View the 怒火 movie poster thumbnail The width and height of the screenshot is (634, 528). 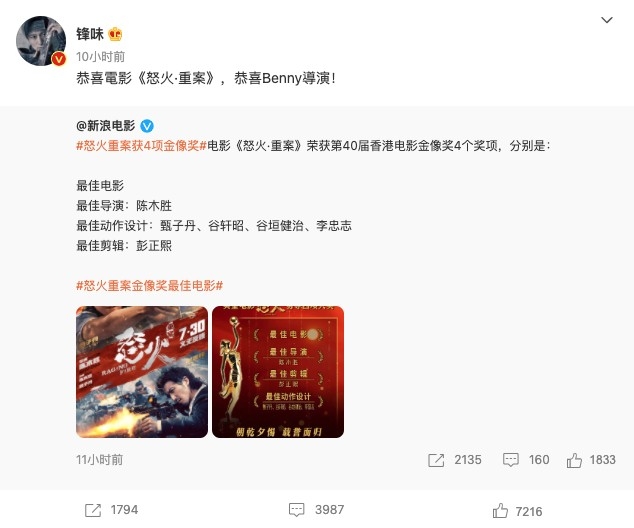[142, 372]
